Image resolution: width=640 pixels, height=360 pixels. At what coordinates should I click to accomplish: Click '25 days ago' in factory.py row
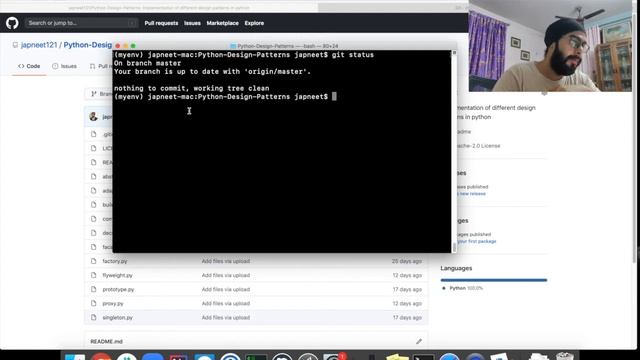tap(407, 261)
